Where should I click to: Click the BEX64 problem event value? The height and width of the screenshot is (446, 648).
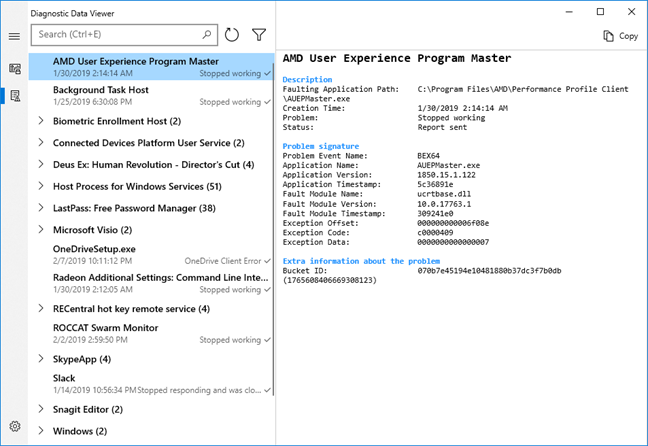[x=428, y=156]
